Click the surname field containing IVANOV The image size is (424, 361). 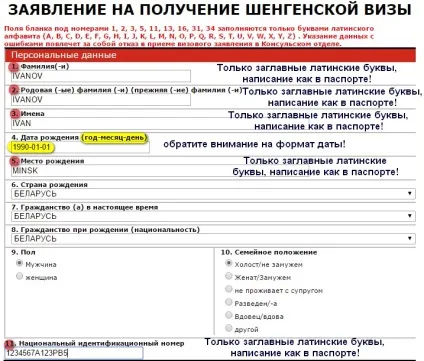[x=101, y=76]
